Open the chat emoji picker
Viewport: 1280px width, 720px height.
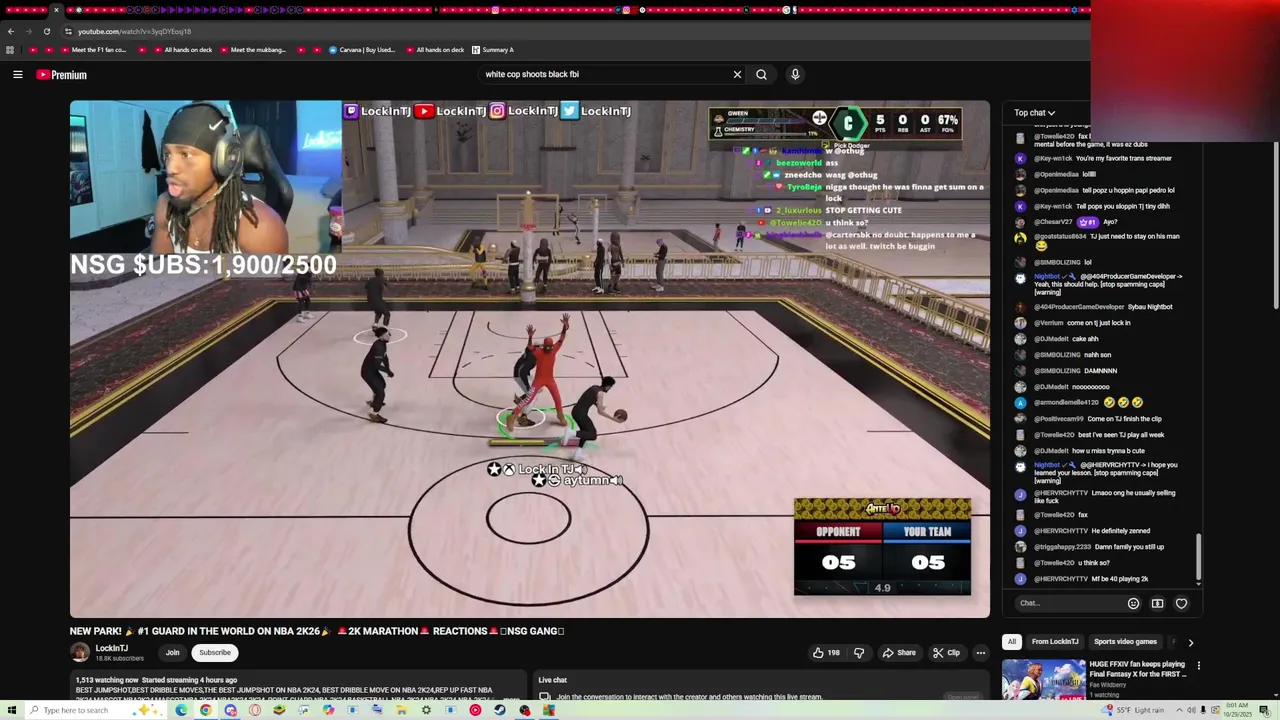[1133, 603]
